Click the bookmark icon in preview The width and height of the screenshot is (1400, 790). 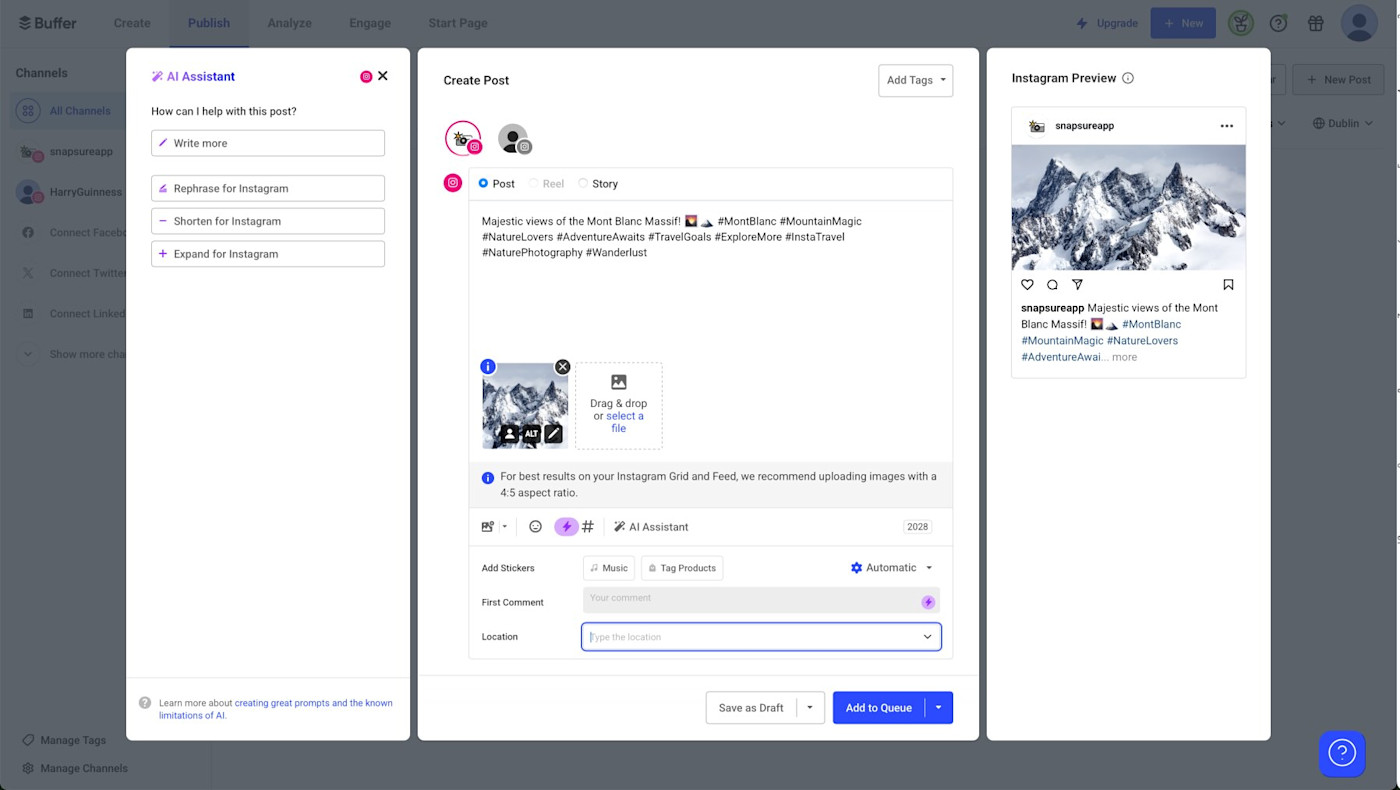(1228, 285)
